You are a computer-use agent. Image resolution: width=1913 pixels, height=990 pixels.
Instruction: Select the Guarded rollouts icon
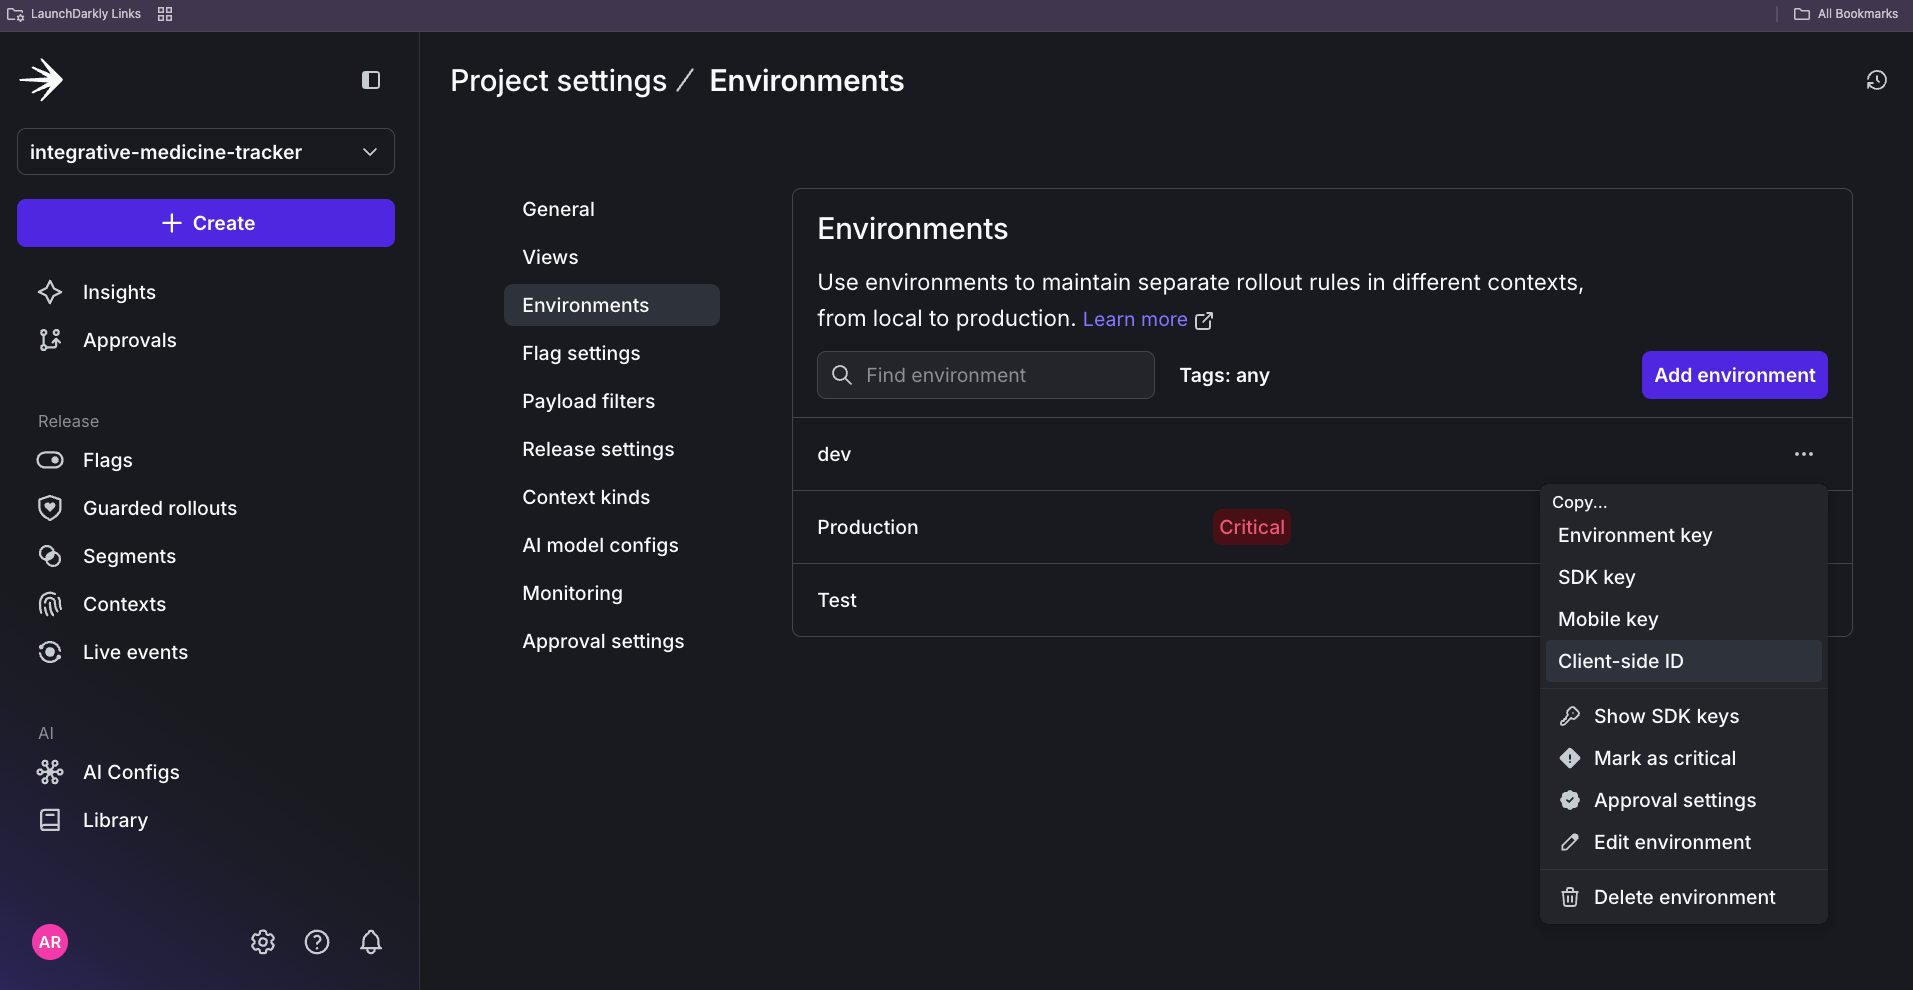pos(50,507)
